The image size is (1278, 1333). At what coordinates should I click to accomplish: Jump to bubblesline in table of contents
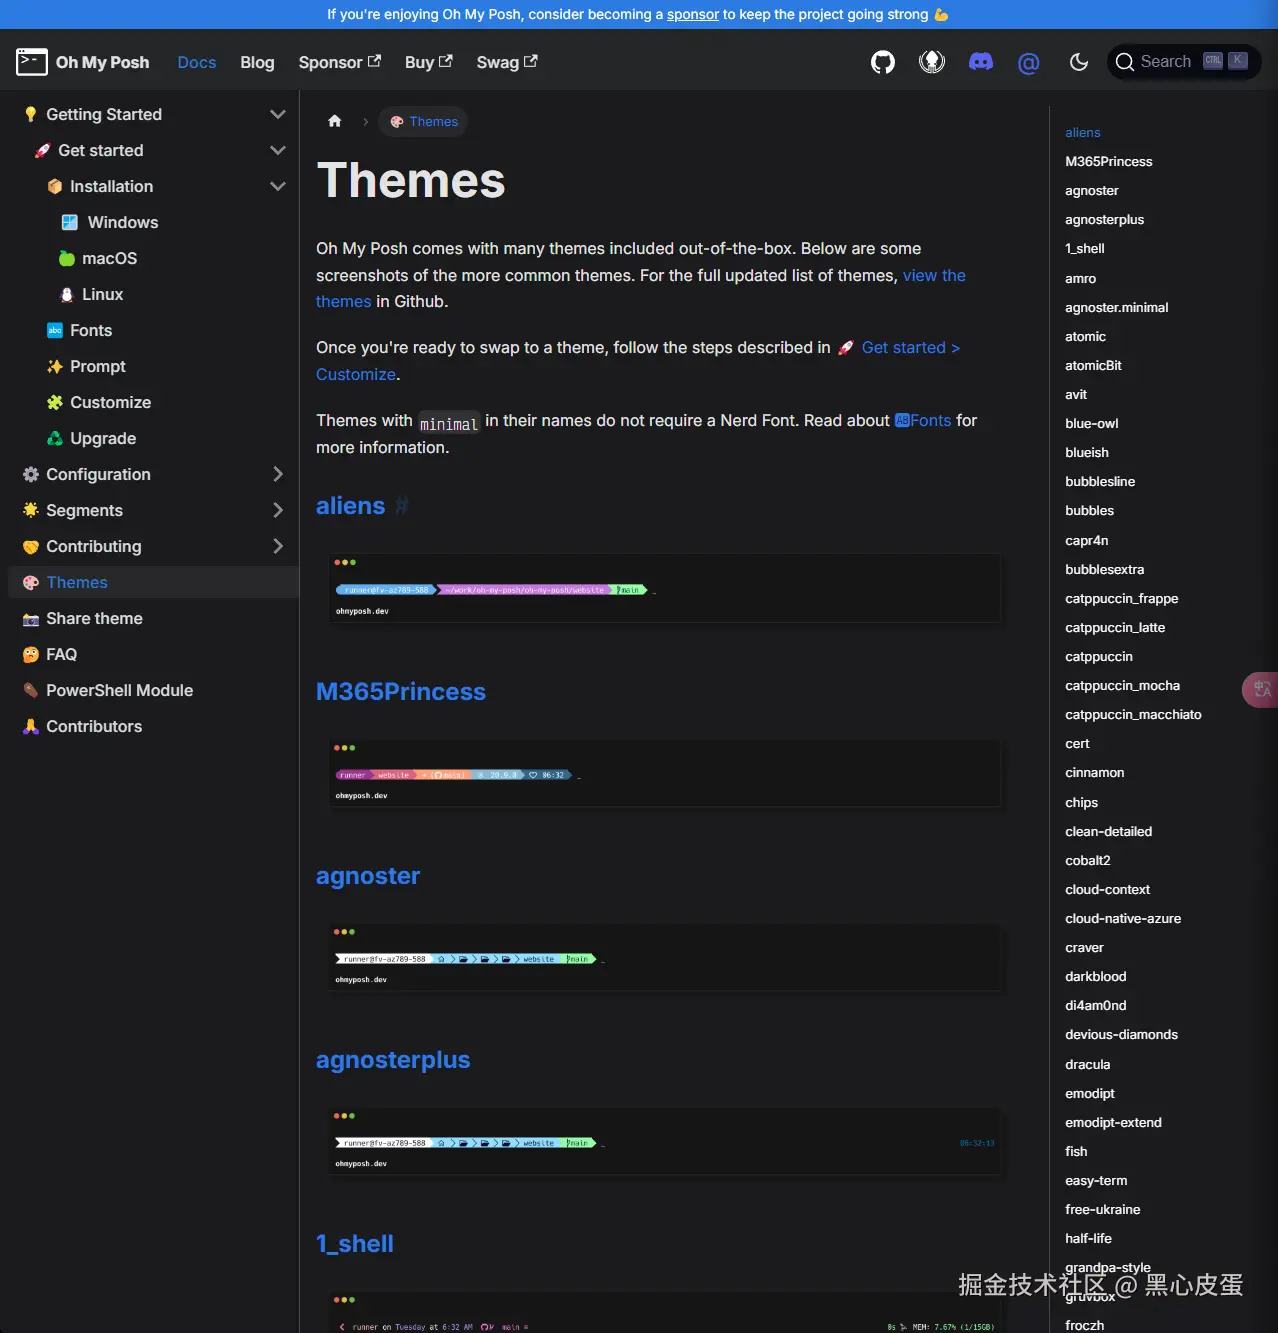pos(1100,481)
